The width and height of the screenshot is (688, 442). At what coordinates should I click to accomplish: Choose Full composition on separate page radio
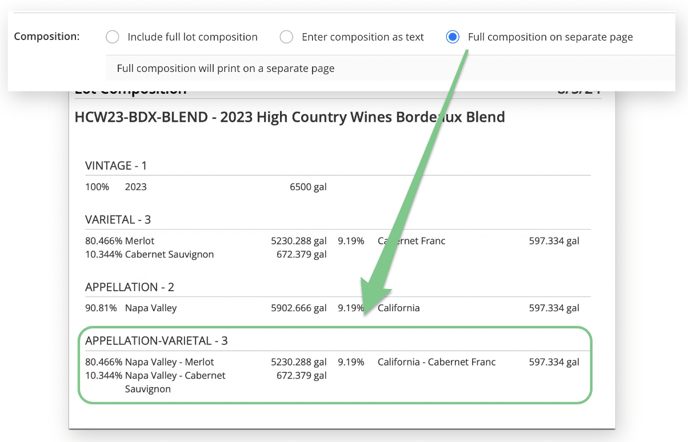point(452,37)
